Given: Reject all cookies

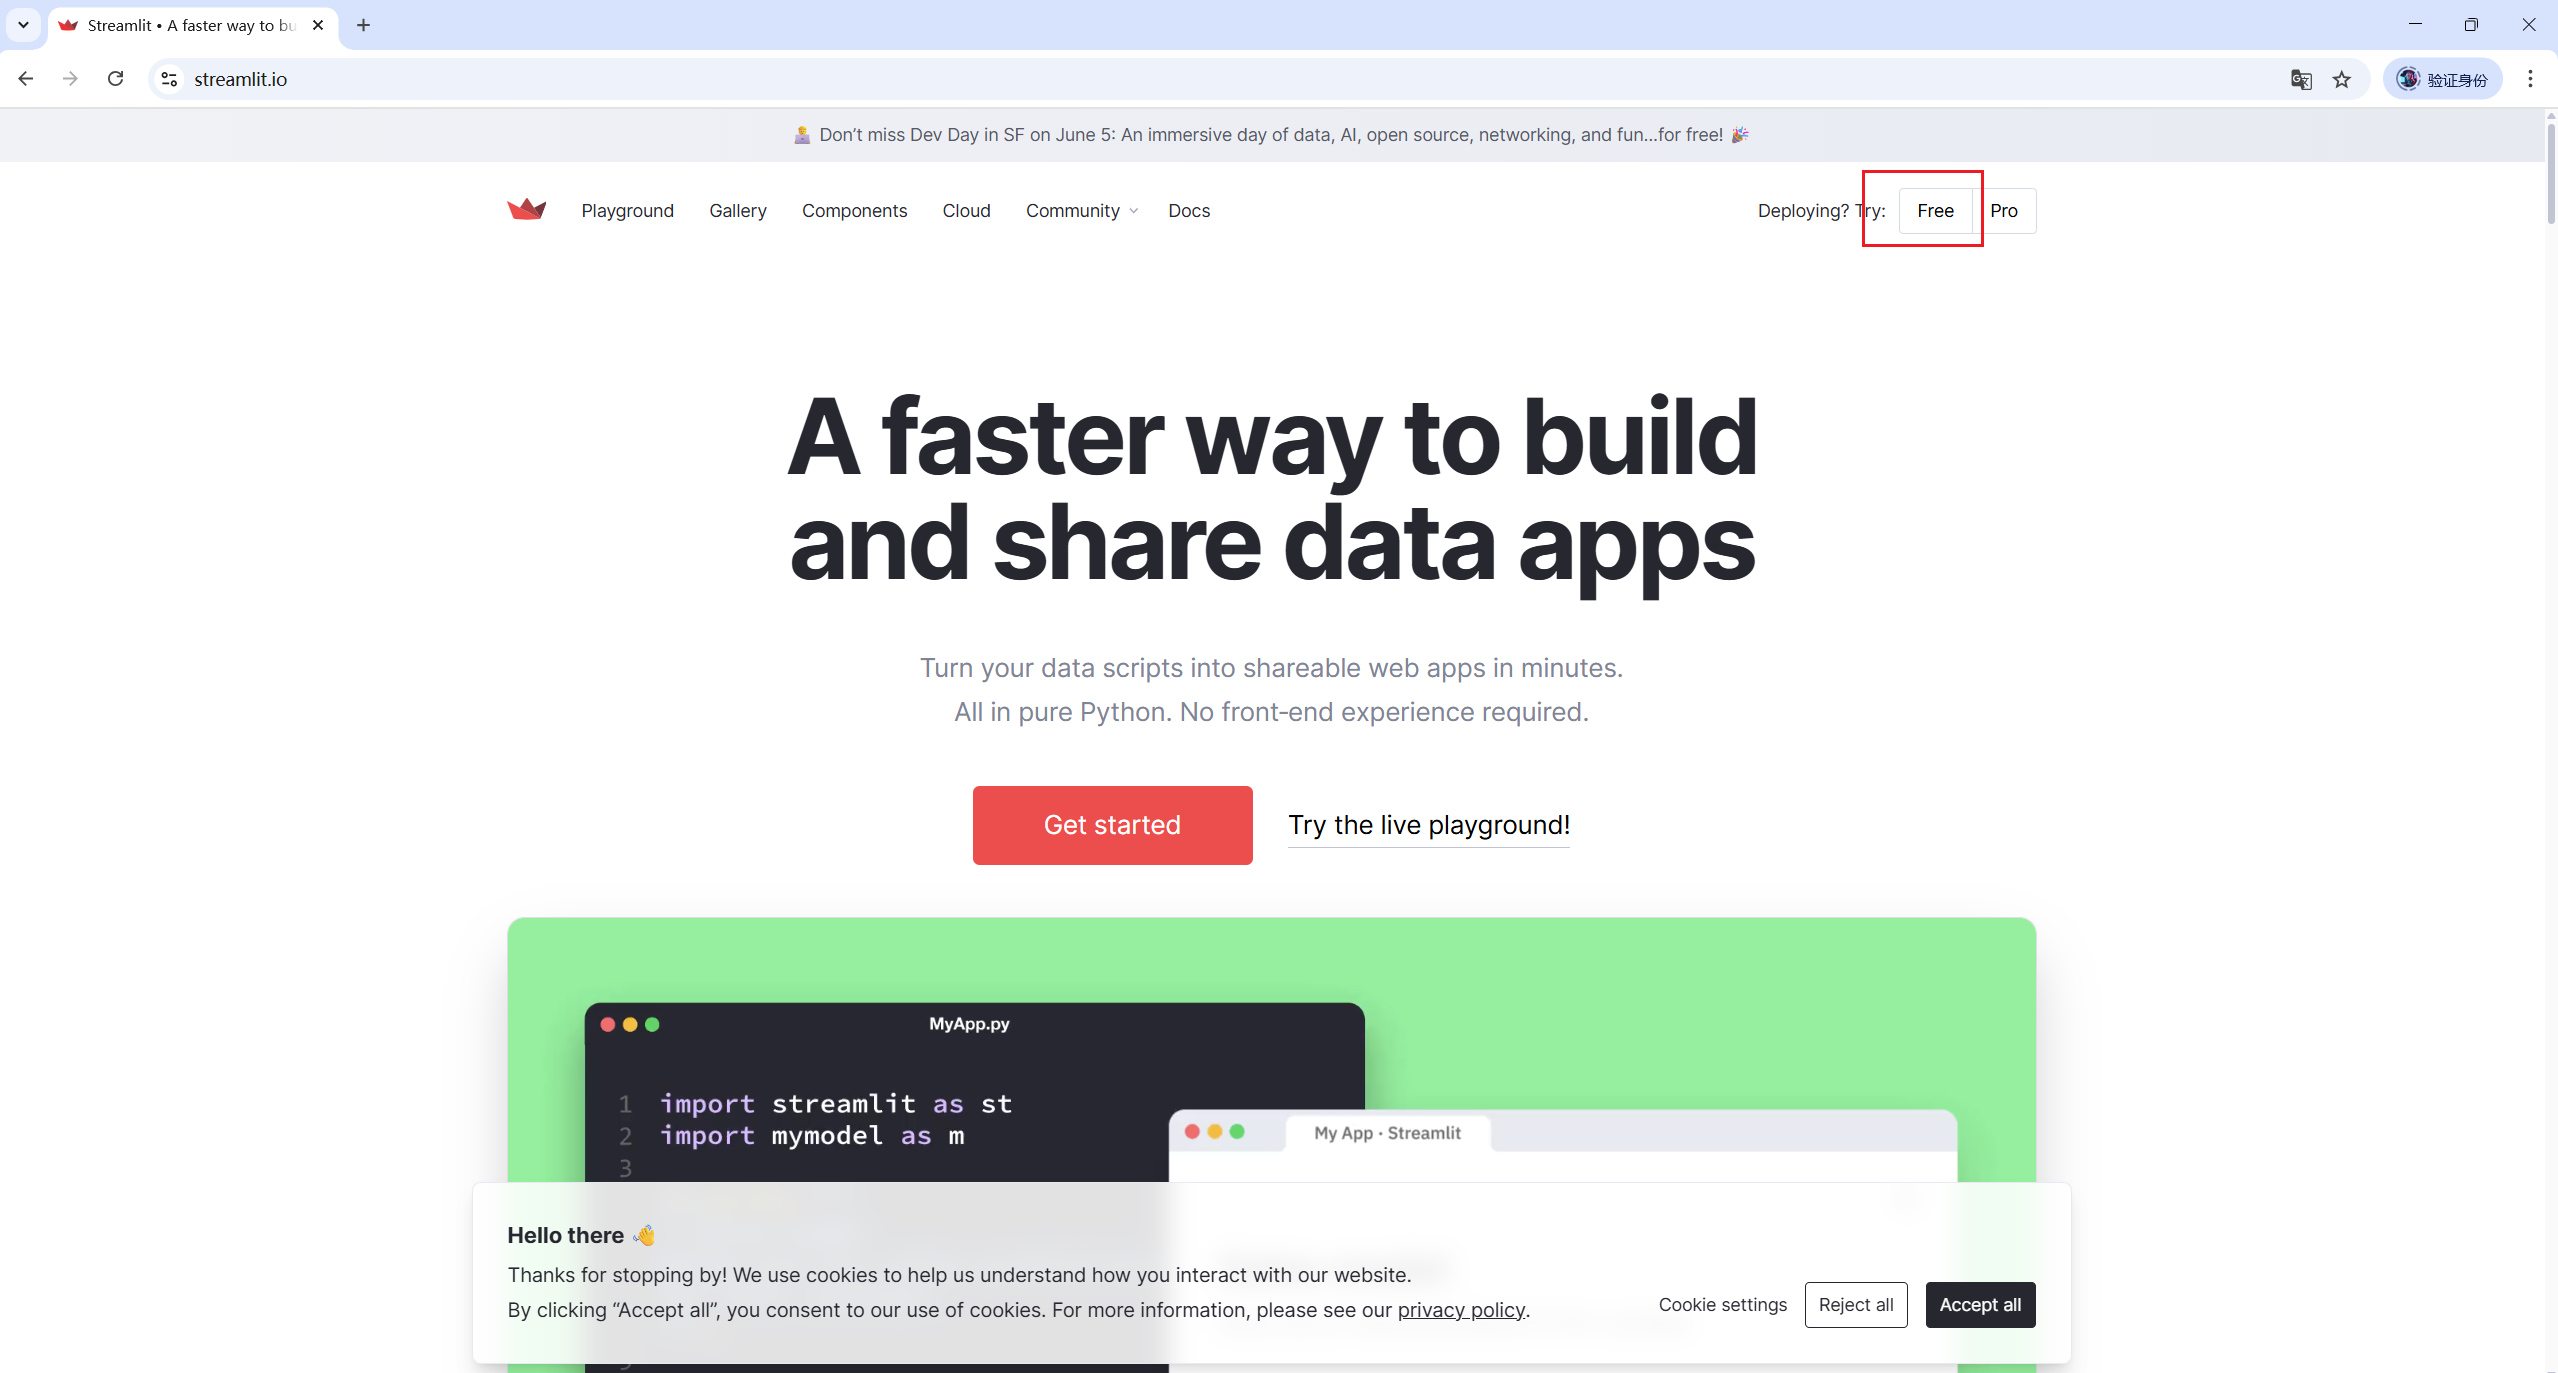Looking at the screenshot, I should [x=1856, y=1305].
